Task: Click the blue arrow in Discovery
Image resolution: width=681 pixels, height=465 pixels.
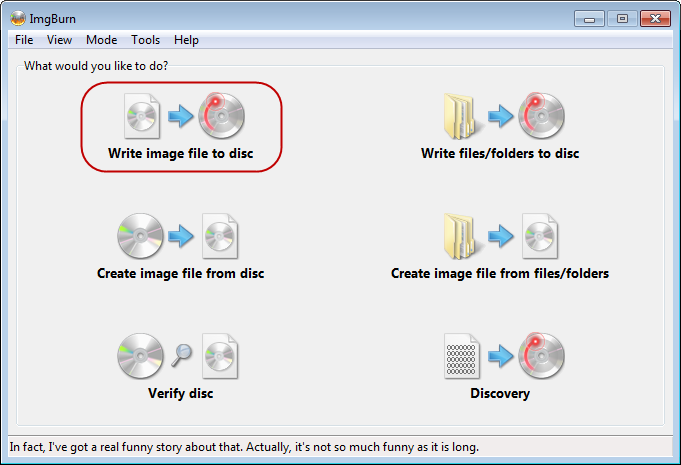Action: tap(501, 356)
